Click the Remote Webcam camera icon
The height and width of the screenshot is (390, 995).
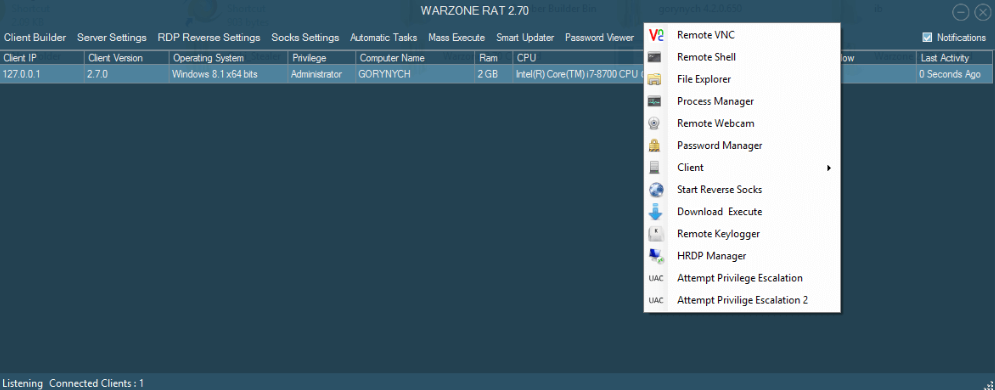click(655, 124)
